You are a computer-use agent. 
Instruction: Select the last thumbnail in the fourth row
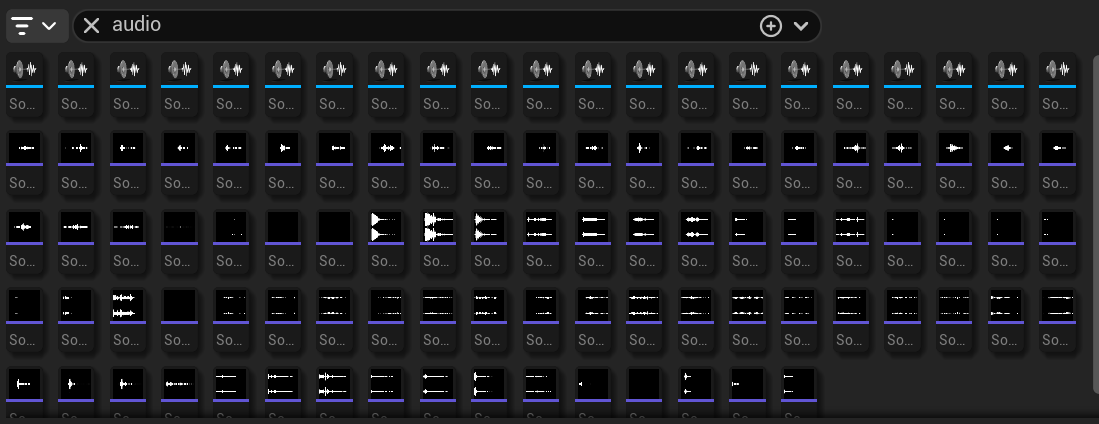1057,304
